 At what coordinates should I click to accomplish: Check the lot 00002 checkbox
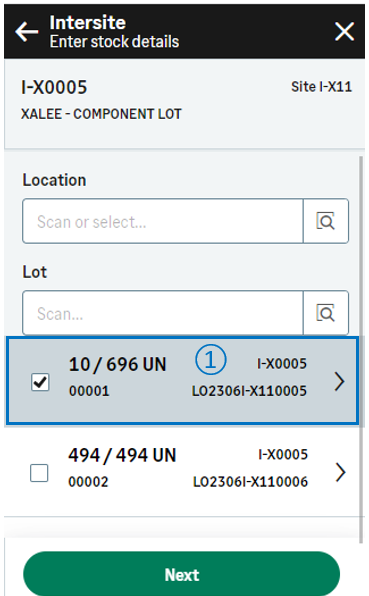point(39,473)
